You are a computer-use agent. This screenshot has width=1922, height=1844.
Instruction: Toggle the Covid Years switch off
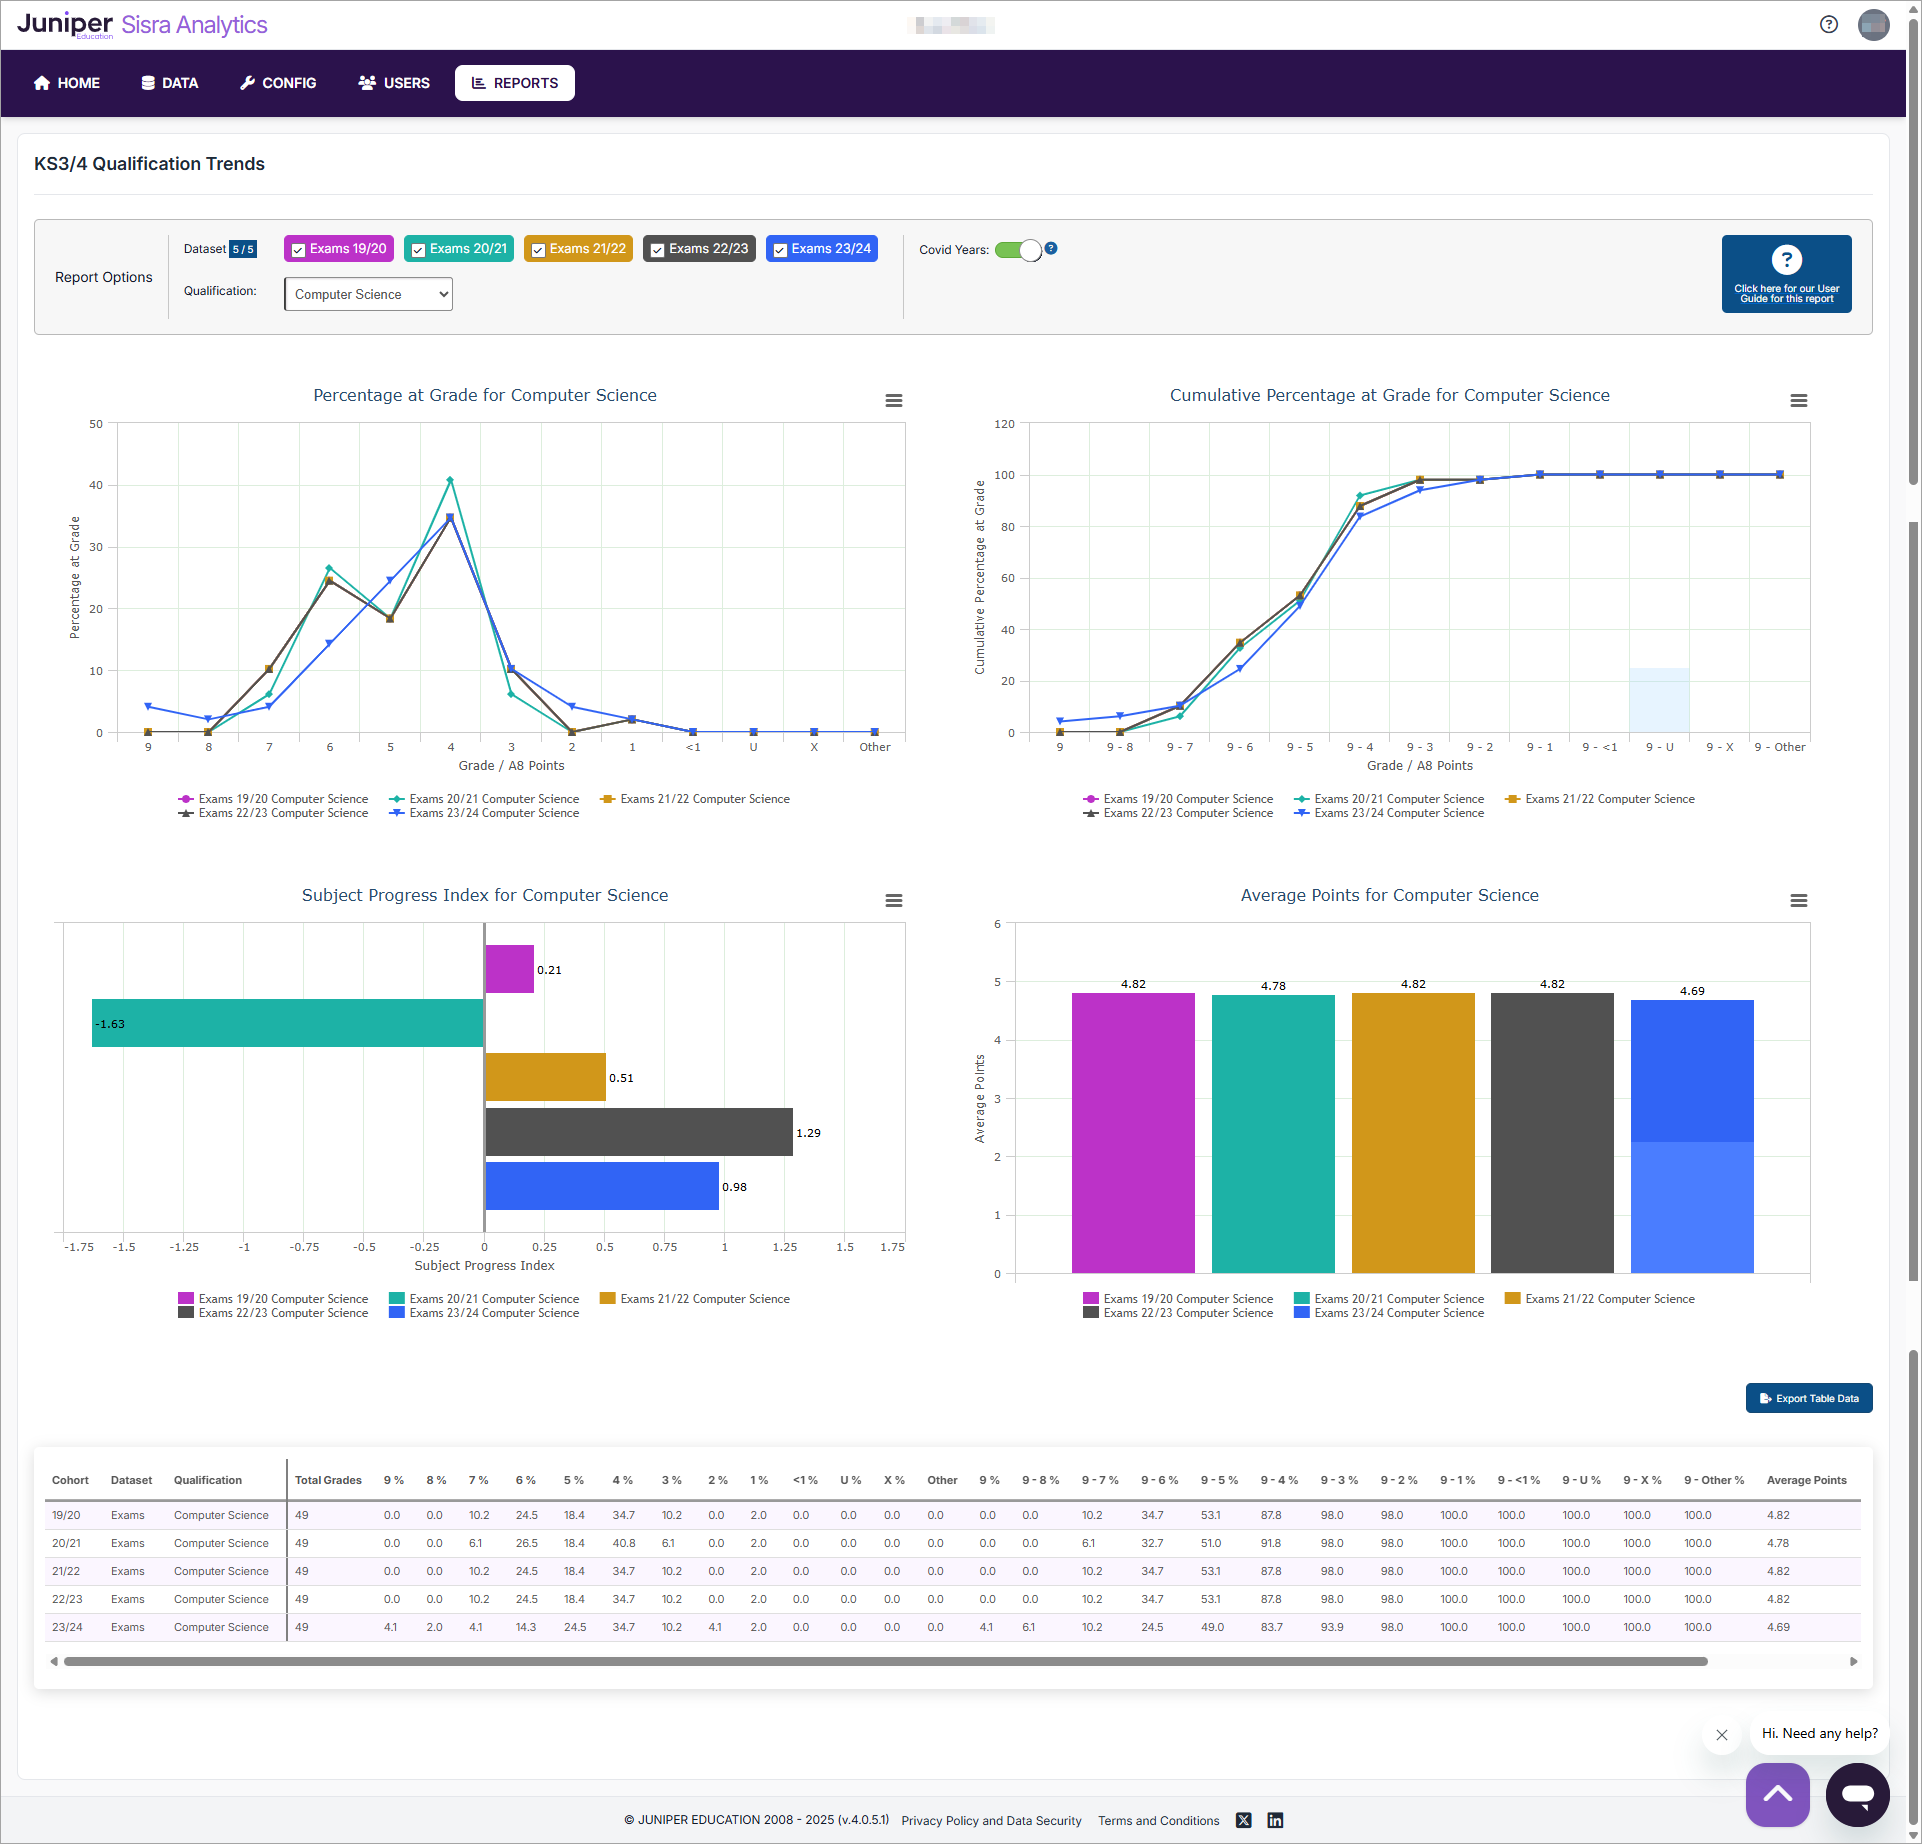[1018, 250]
